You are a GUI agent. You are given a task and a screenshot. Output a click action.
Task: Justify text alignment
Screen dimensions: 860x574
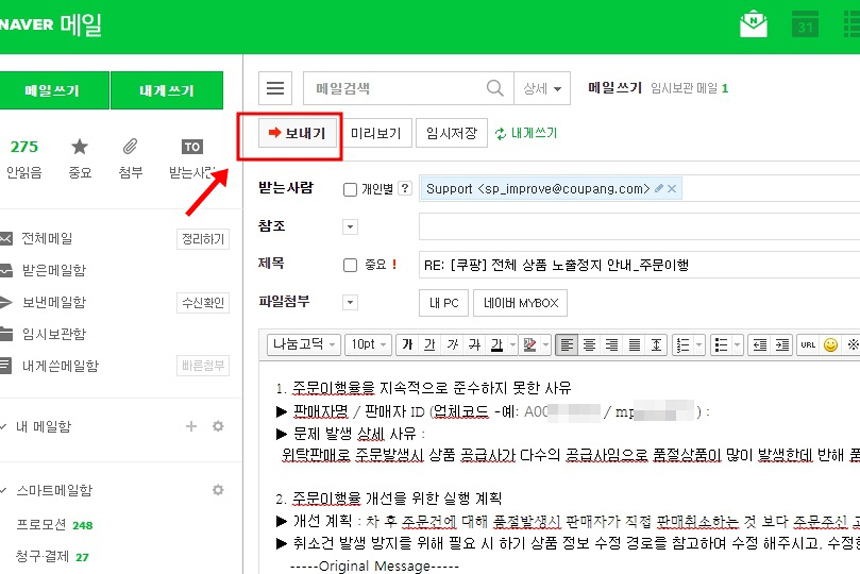click(634, 345)
